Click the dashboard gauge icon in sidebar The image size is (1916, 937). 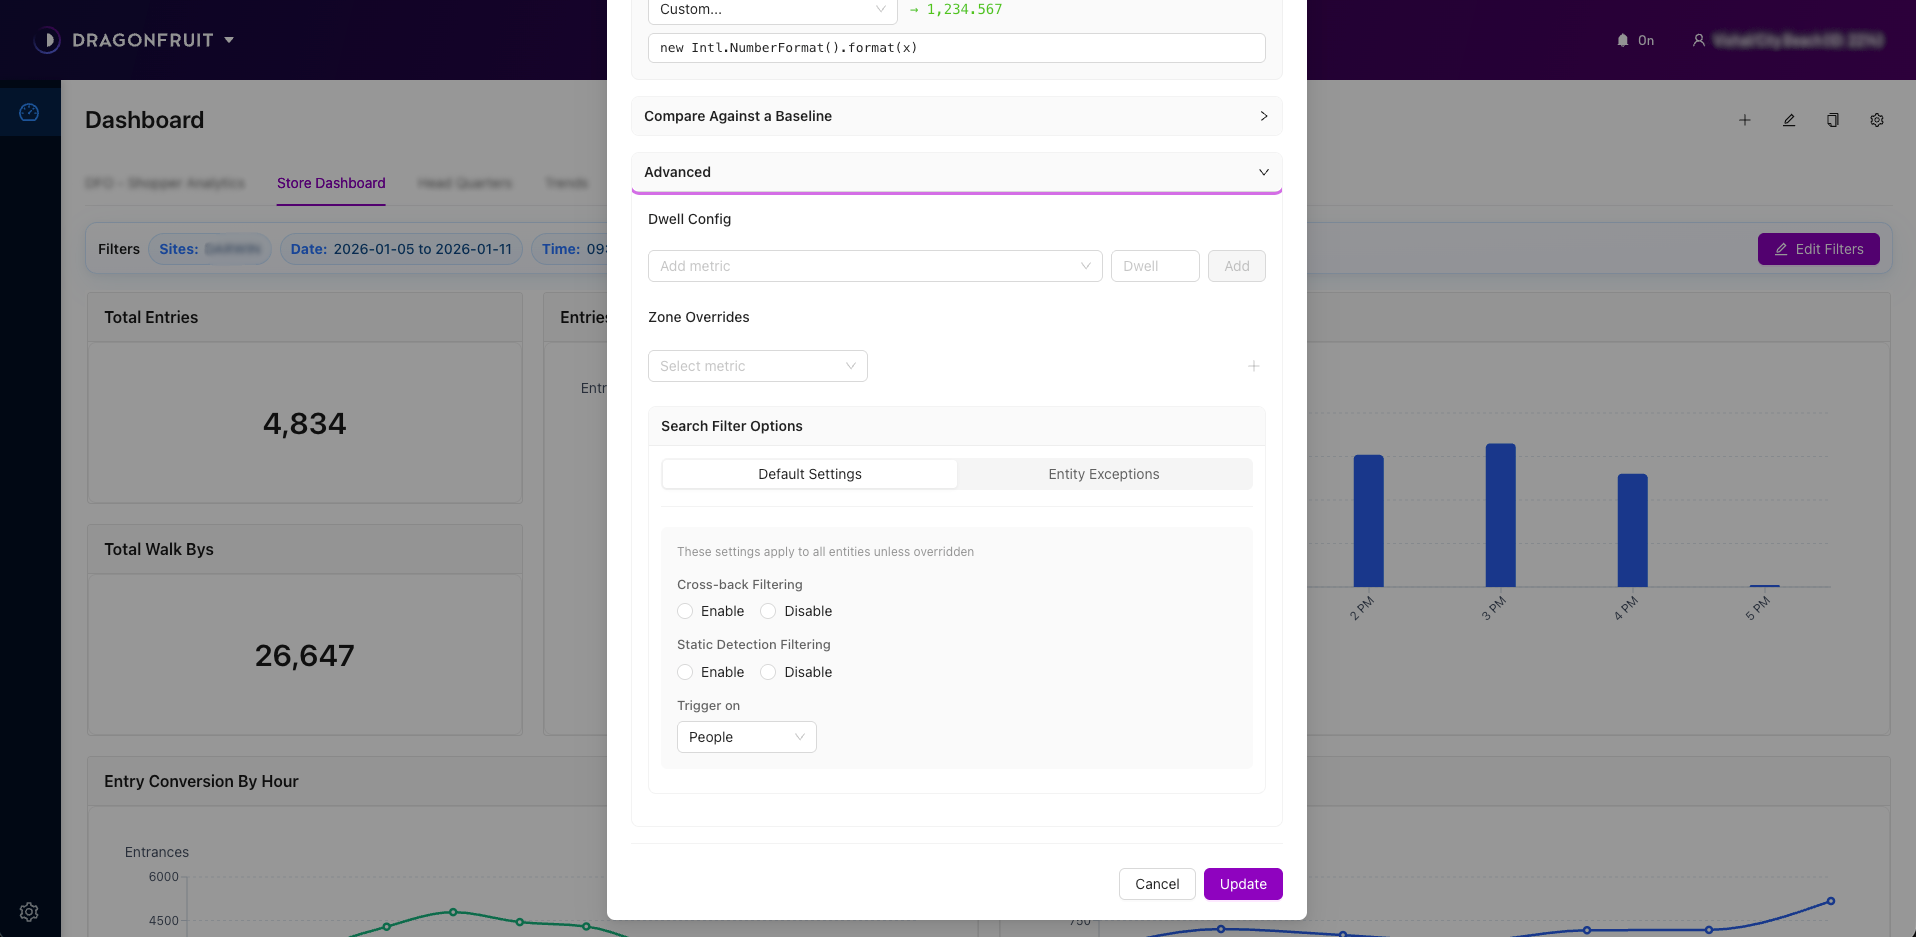tap(29, 112)
